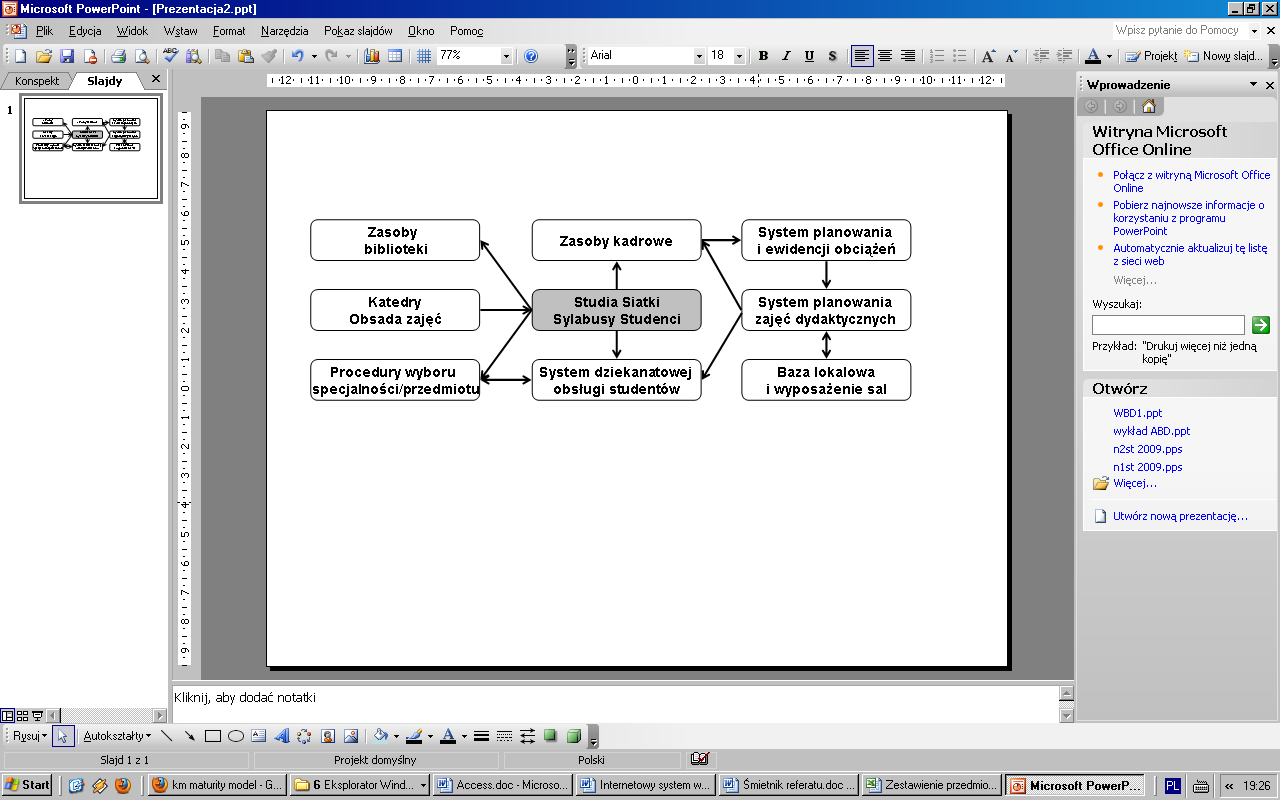Open the WBD1.ppt recent file link
Image resolution: width=1280 pixels, height=800 pixels.
(1137, 413)
